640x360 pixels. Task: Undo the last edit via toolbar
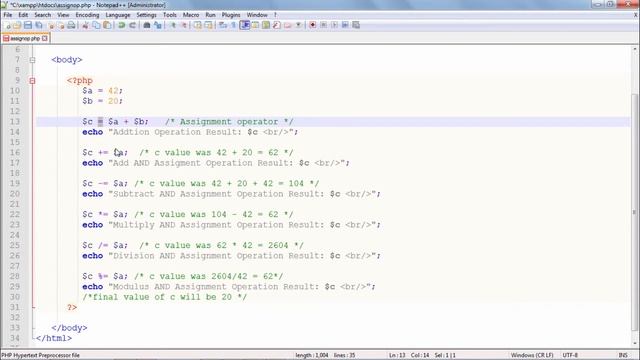point(121,25)
